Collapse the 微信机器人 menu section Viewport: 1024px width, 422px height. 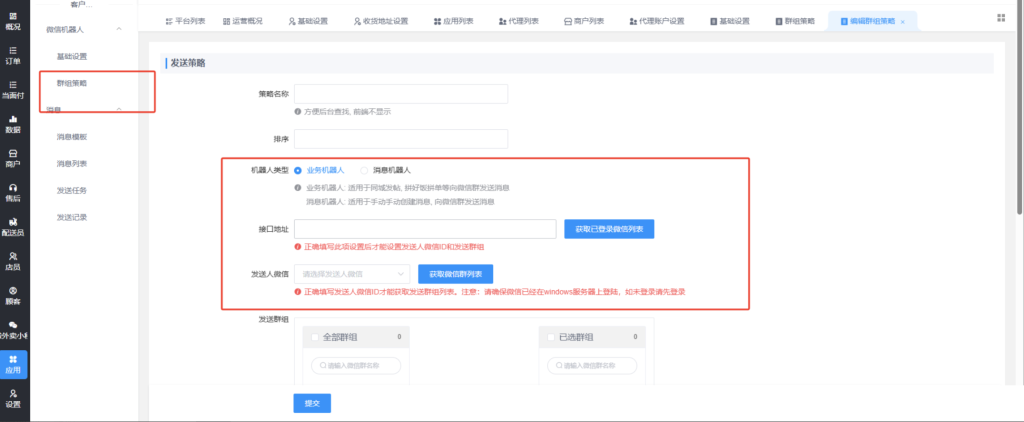119,31
